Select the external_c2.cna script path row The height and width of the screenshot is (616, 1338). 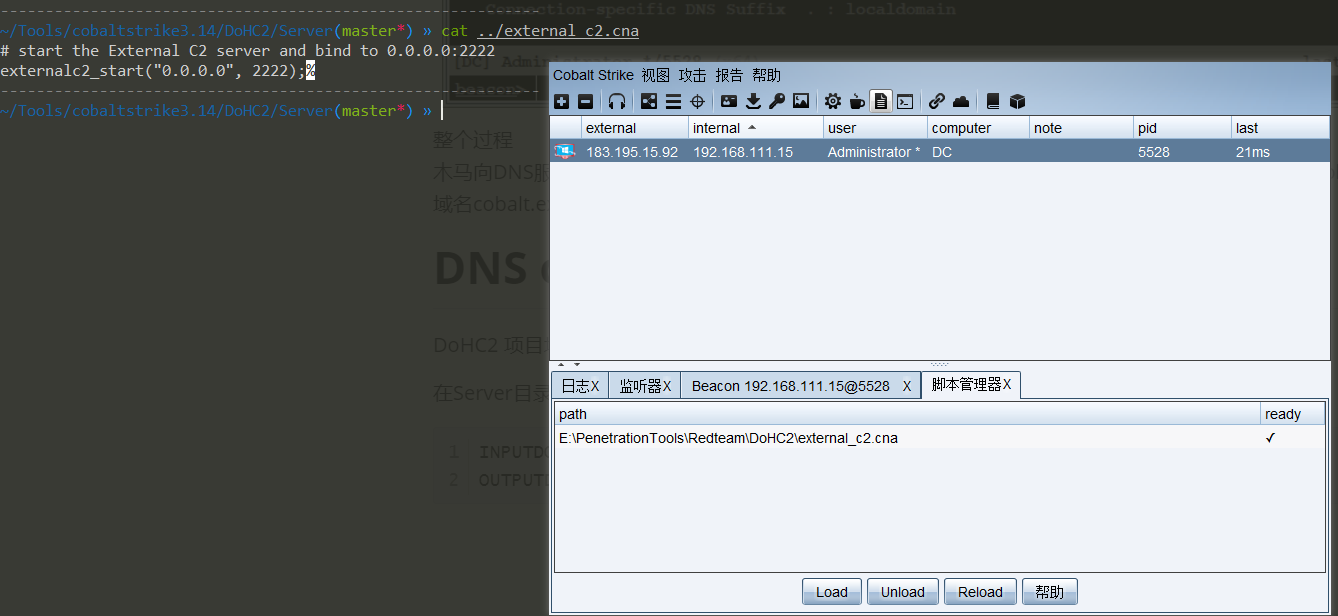point(907,438)
